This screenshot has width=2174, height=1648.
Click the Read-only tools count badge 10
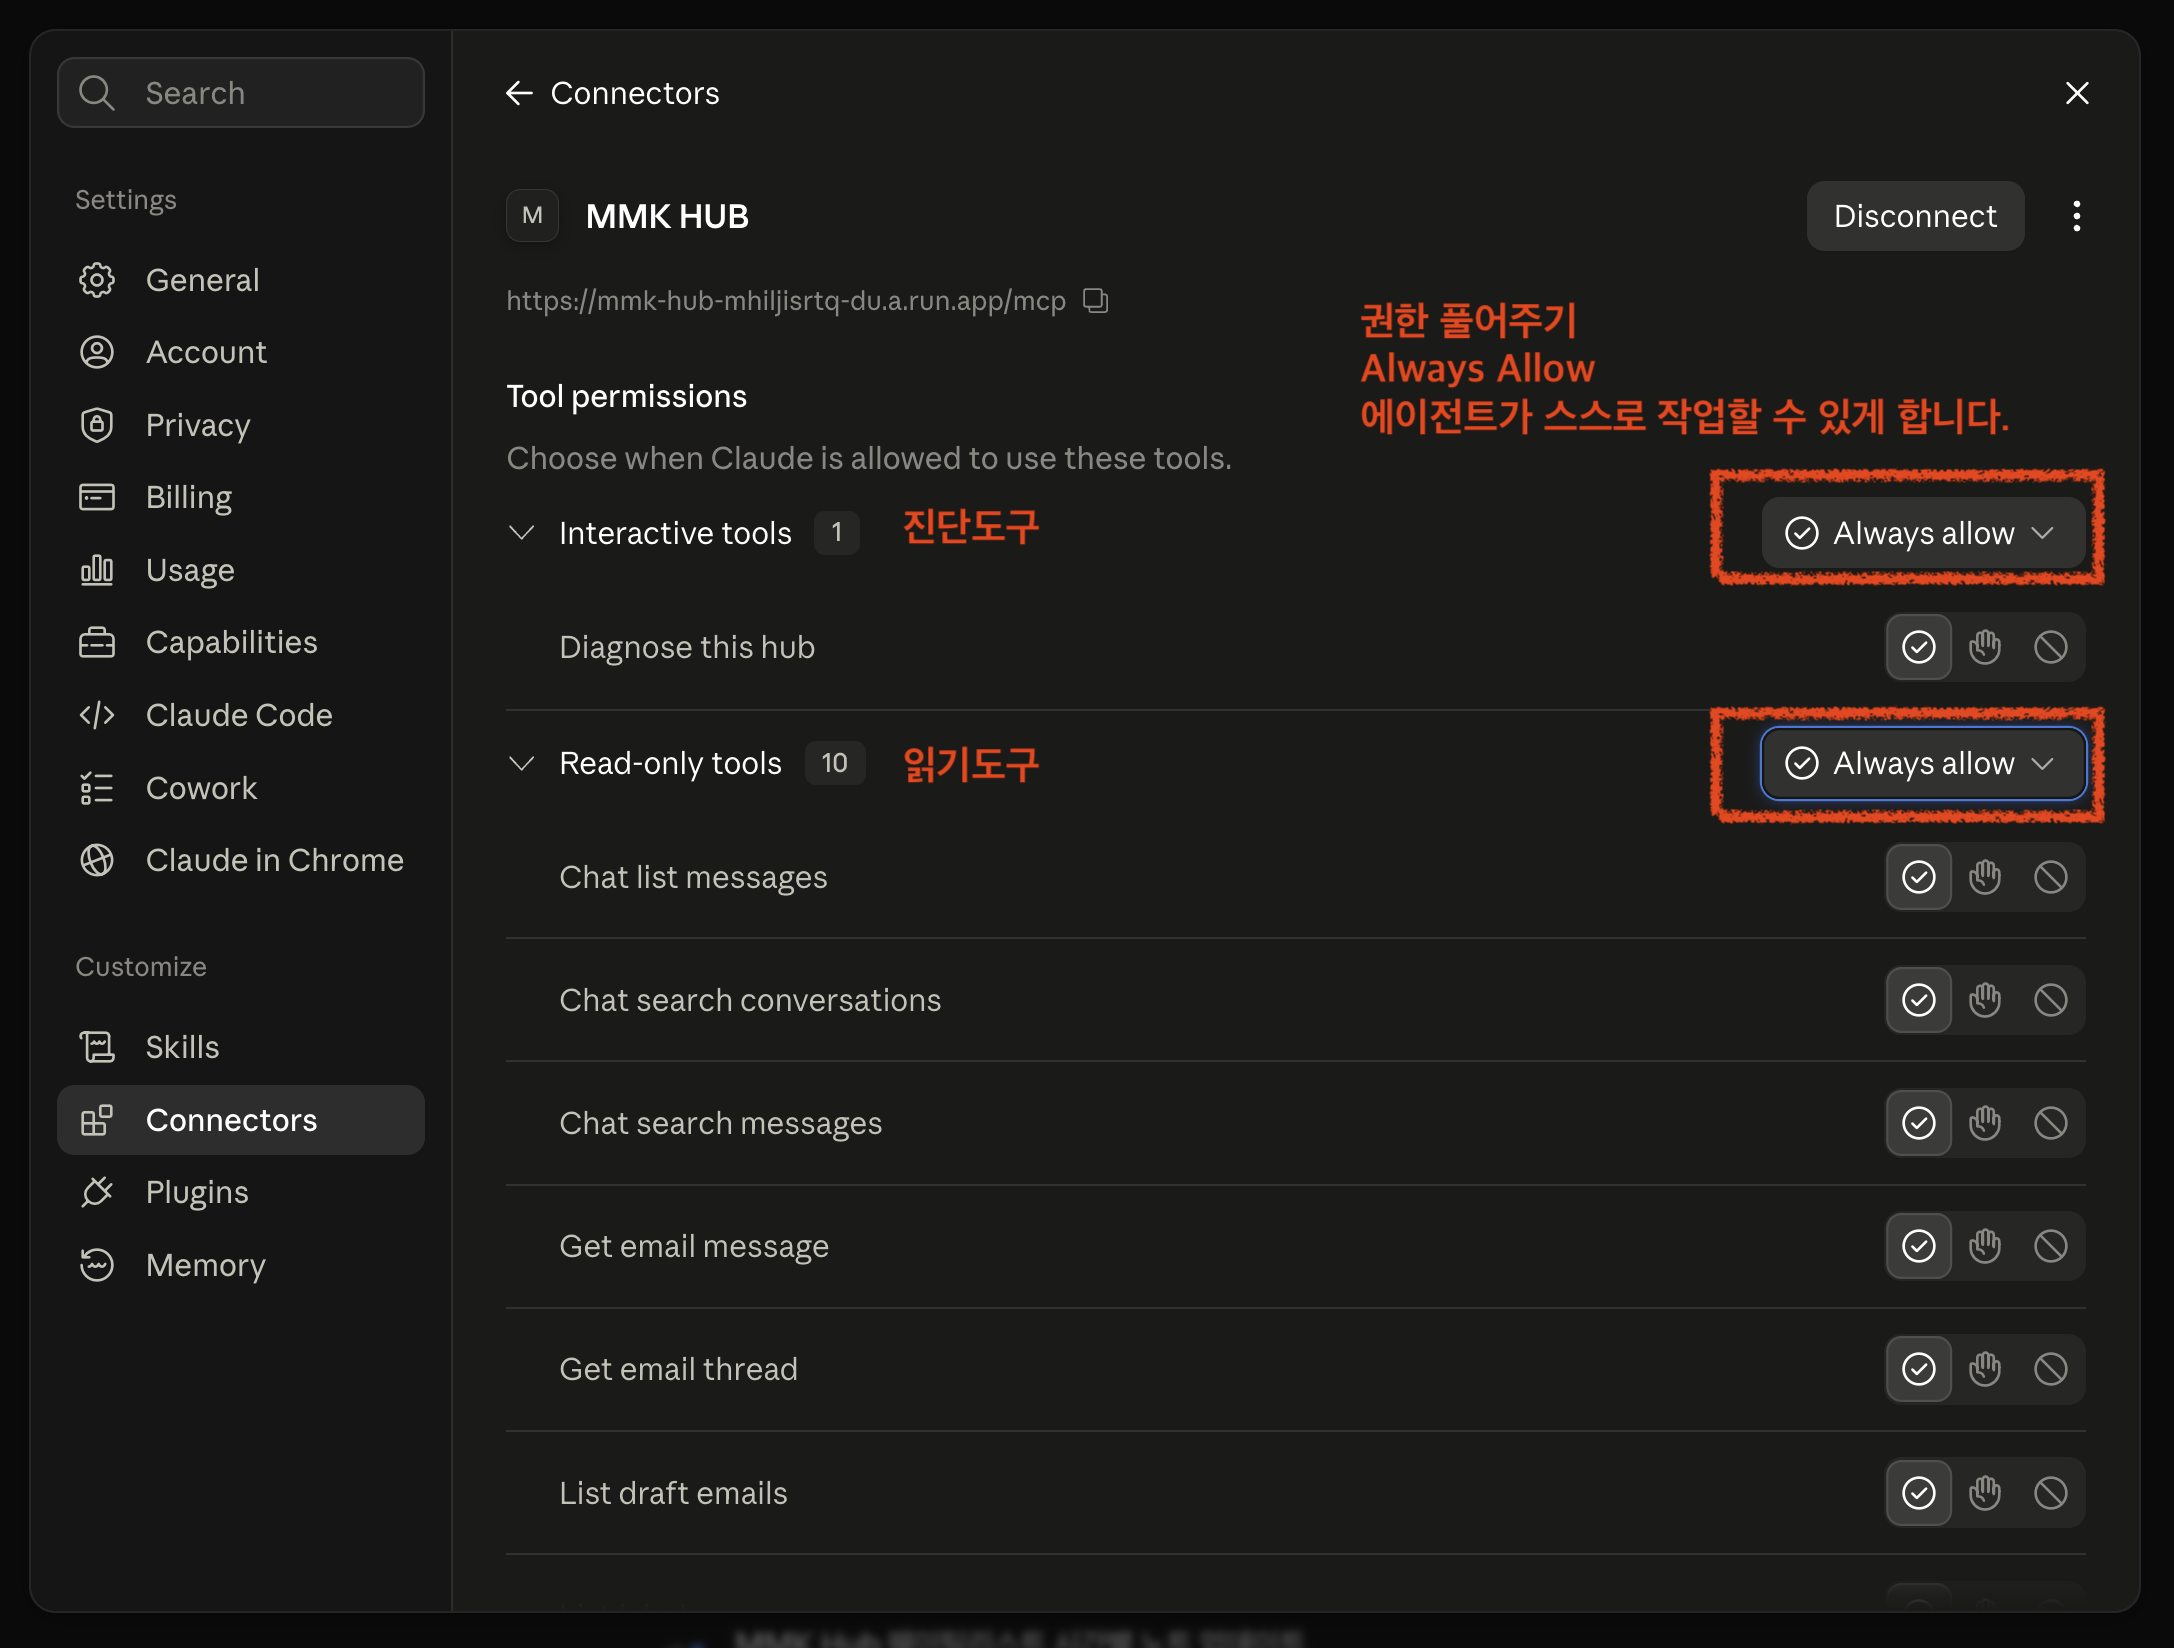pos(834,763)
